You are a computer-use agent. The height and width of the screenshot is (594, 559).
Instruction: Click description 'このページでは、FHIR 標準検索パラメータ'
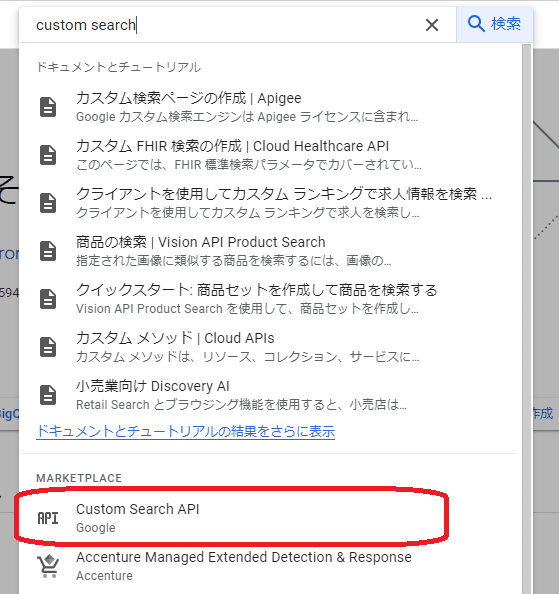(x=248, y=165)
